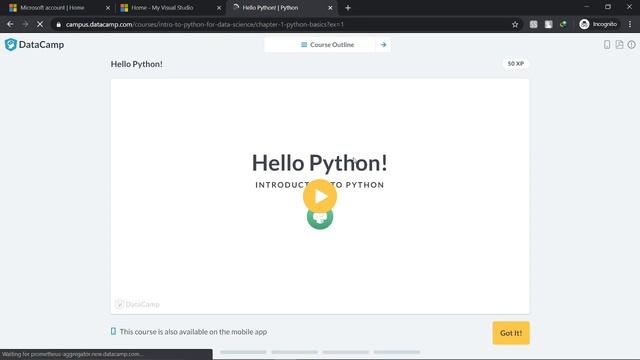Bookmark this page with the star
This screenshot has width=640, height=360.
[515, 24]
